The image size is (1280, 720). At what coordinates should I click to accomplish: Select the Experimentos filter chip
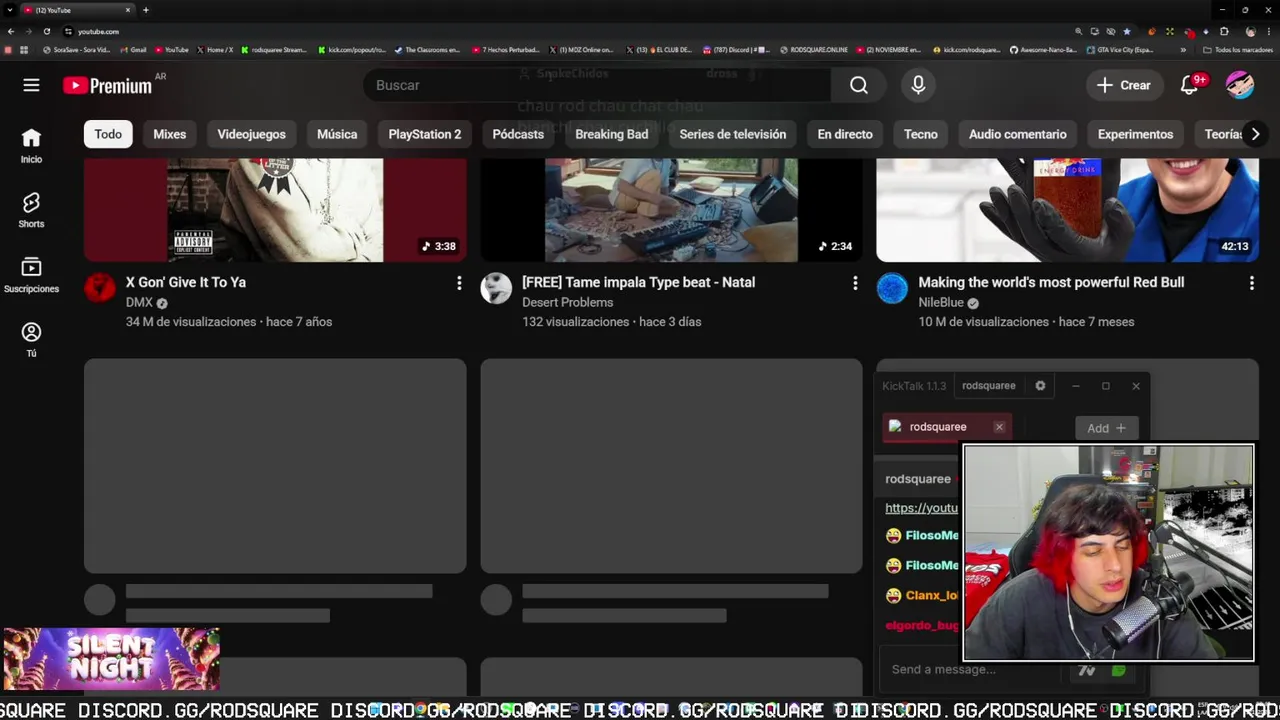pos(1135,134)
